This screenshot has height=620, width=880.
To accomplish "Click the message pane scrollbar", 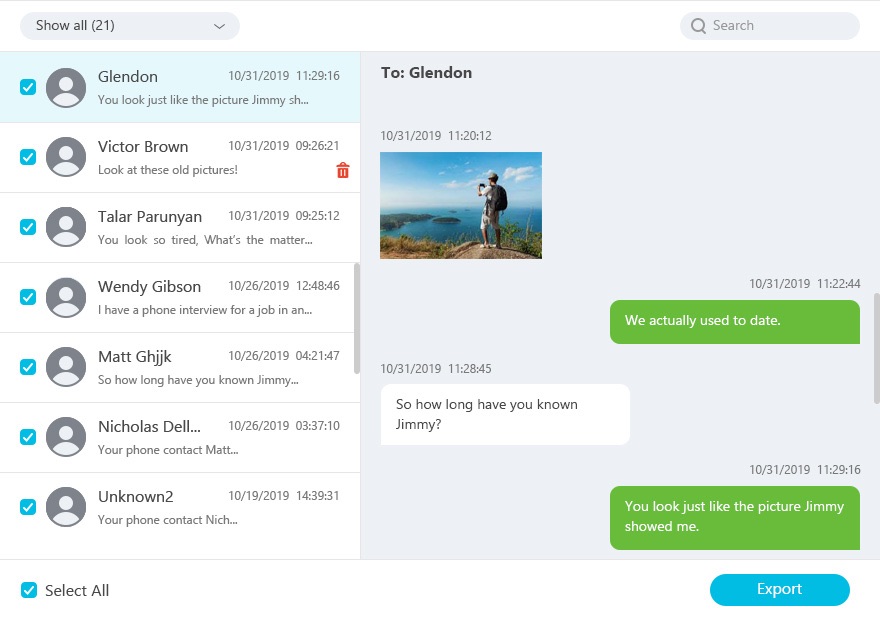I will pos(877,348).
